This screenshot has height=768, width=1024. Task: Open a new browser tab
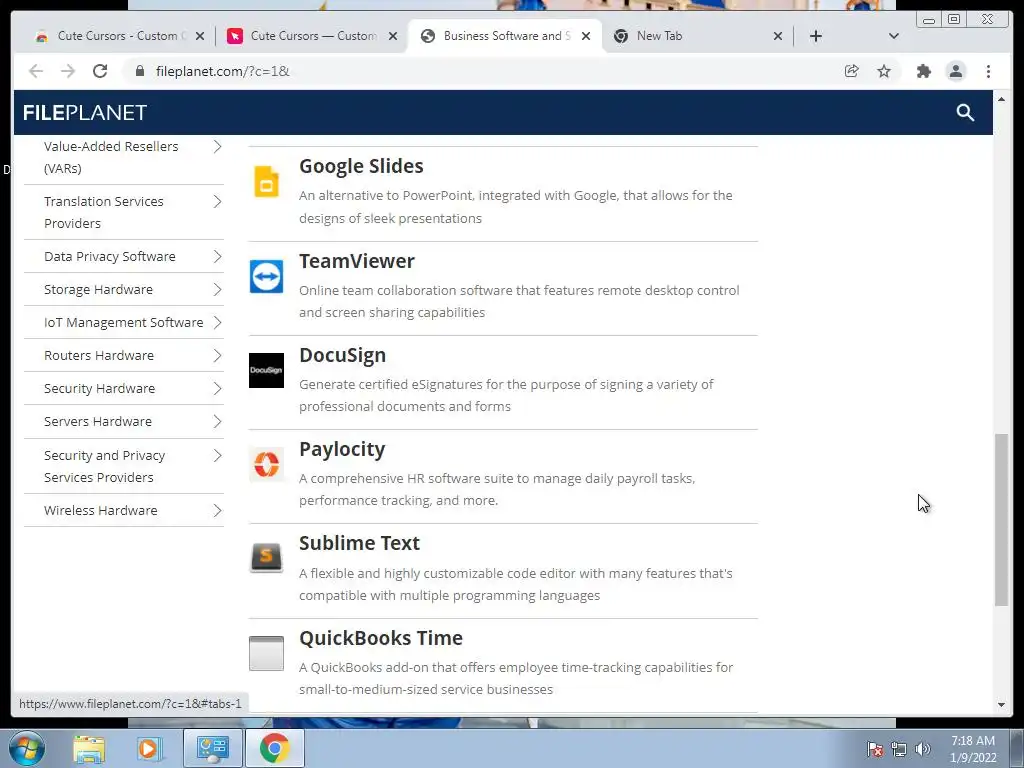coord(816,36)
